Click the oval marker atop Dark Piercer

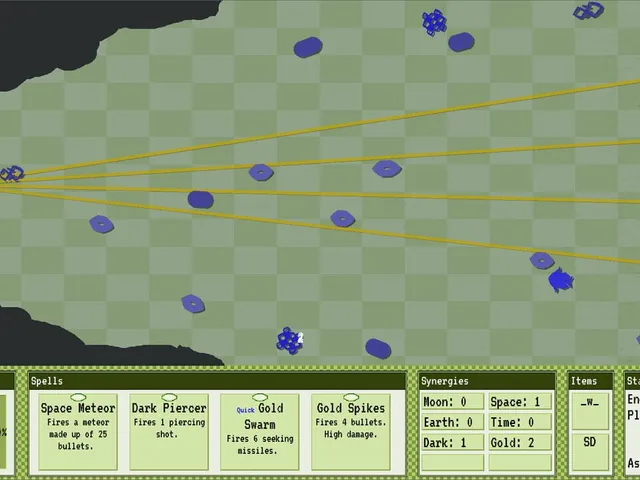tap(169, 397)
